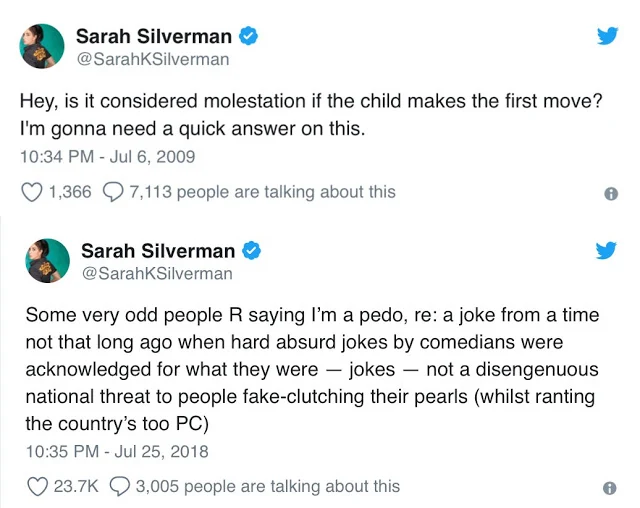
Task: Click the reply bubble icon on the 2009 tweet
Action: [114, 192]
